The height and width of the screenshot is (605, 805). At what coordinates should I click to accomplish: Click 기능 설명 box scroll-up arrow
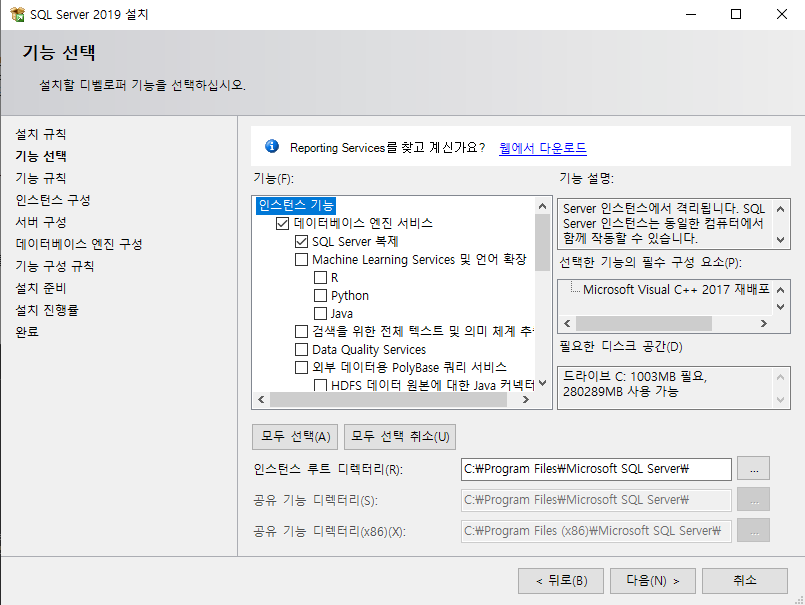[x=780, y=209]
